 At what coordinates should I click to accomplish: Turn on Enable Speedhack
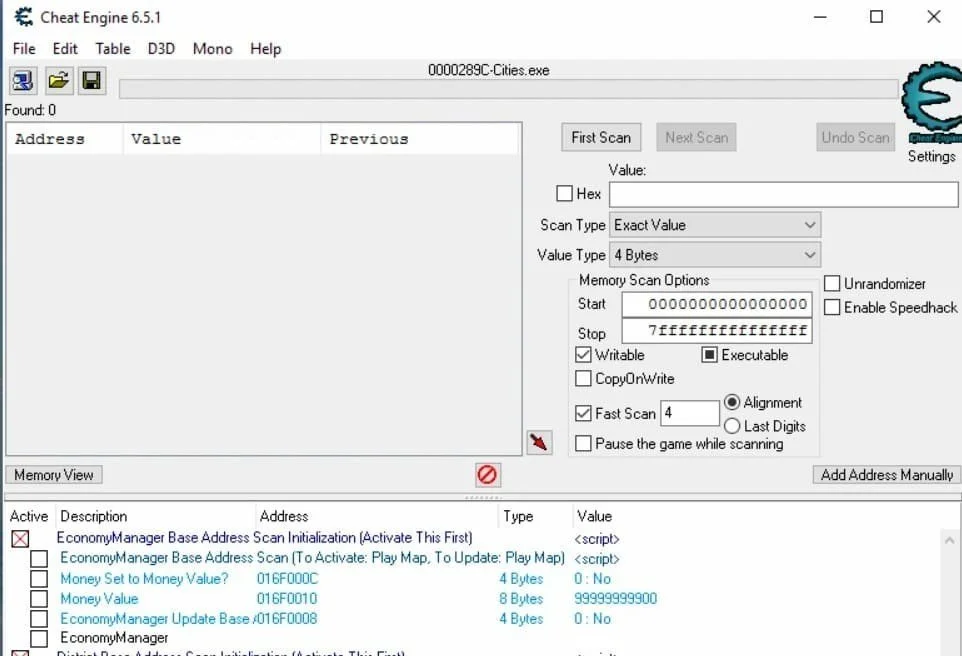(x=832, y=307)
